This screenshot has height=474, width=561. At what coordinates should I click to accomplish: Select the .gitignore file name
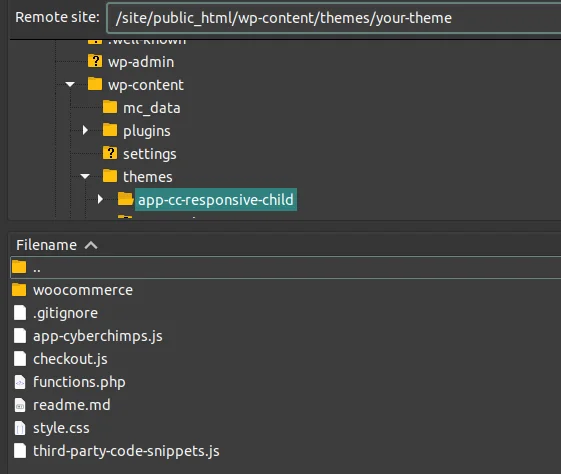click(65, 313)
